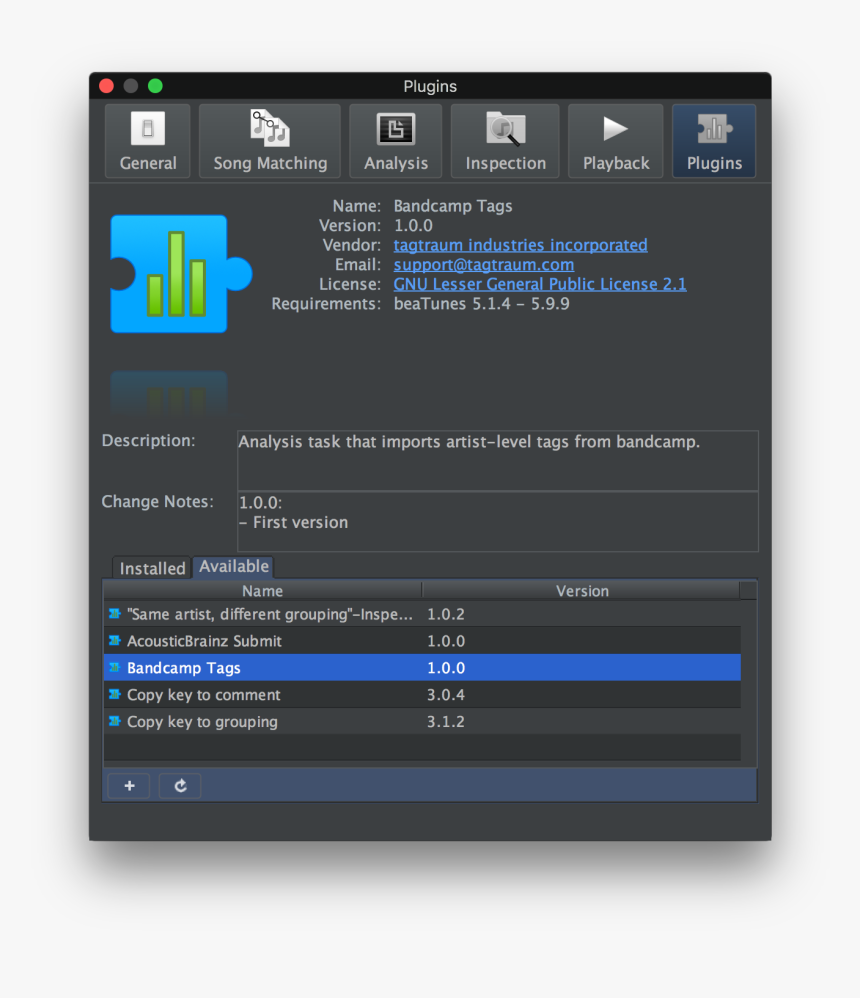Click the support@tagtraum.com email link
This screenshot has width=860, height=998.
tap(484, 265)
